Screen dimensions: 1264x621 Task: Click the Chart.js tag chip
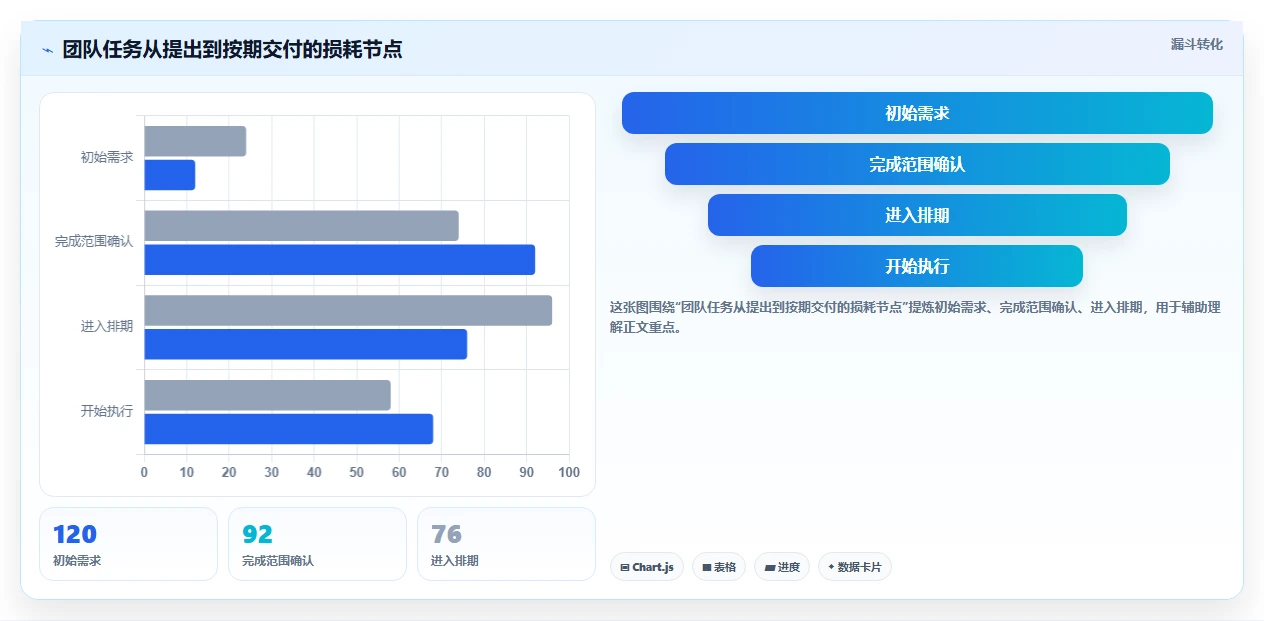click(x=647, y=567)
